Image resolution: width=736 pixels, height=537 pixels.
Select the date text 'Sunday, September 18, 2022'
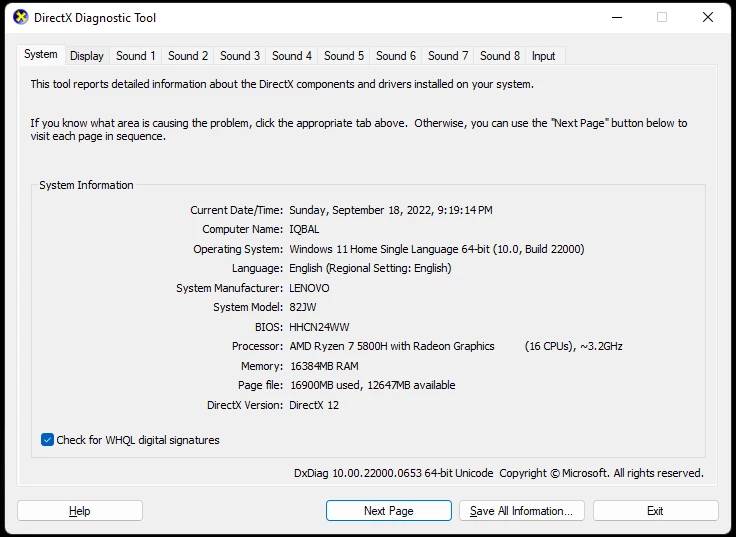[360, 210]
